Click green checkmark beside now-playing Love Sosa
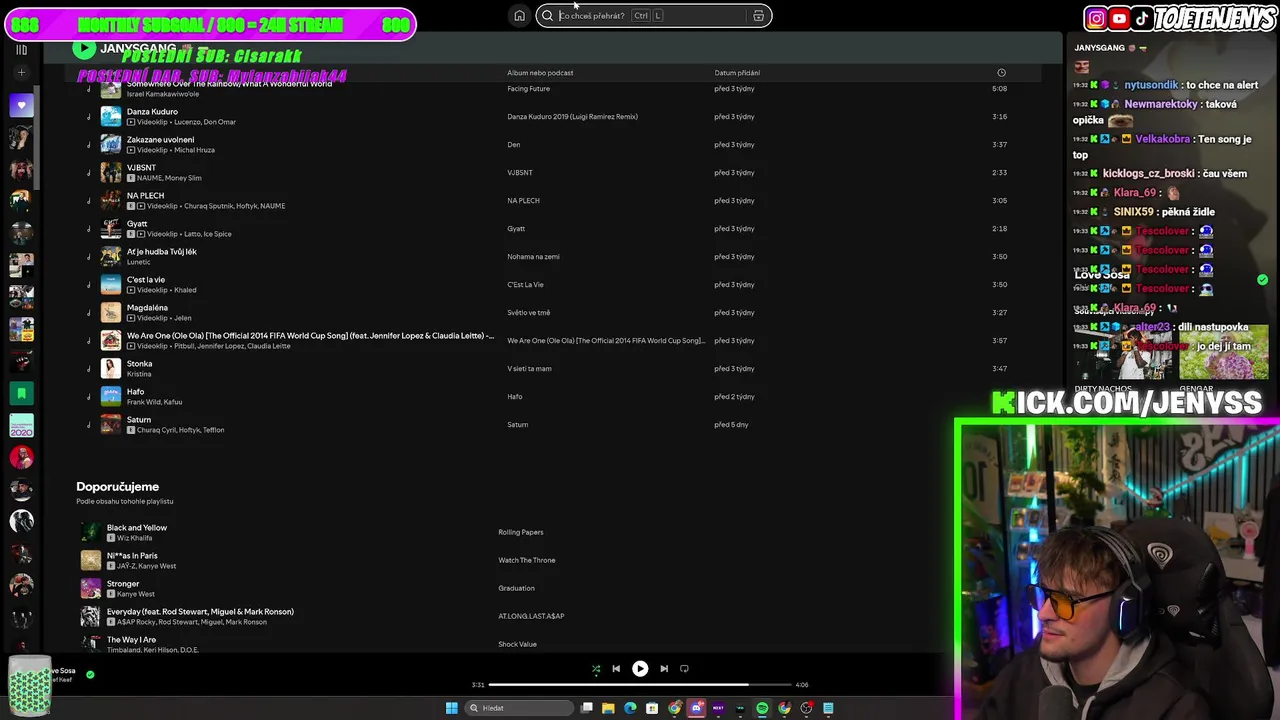 90,675
